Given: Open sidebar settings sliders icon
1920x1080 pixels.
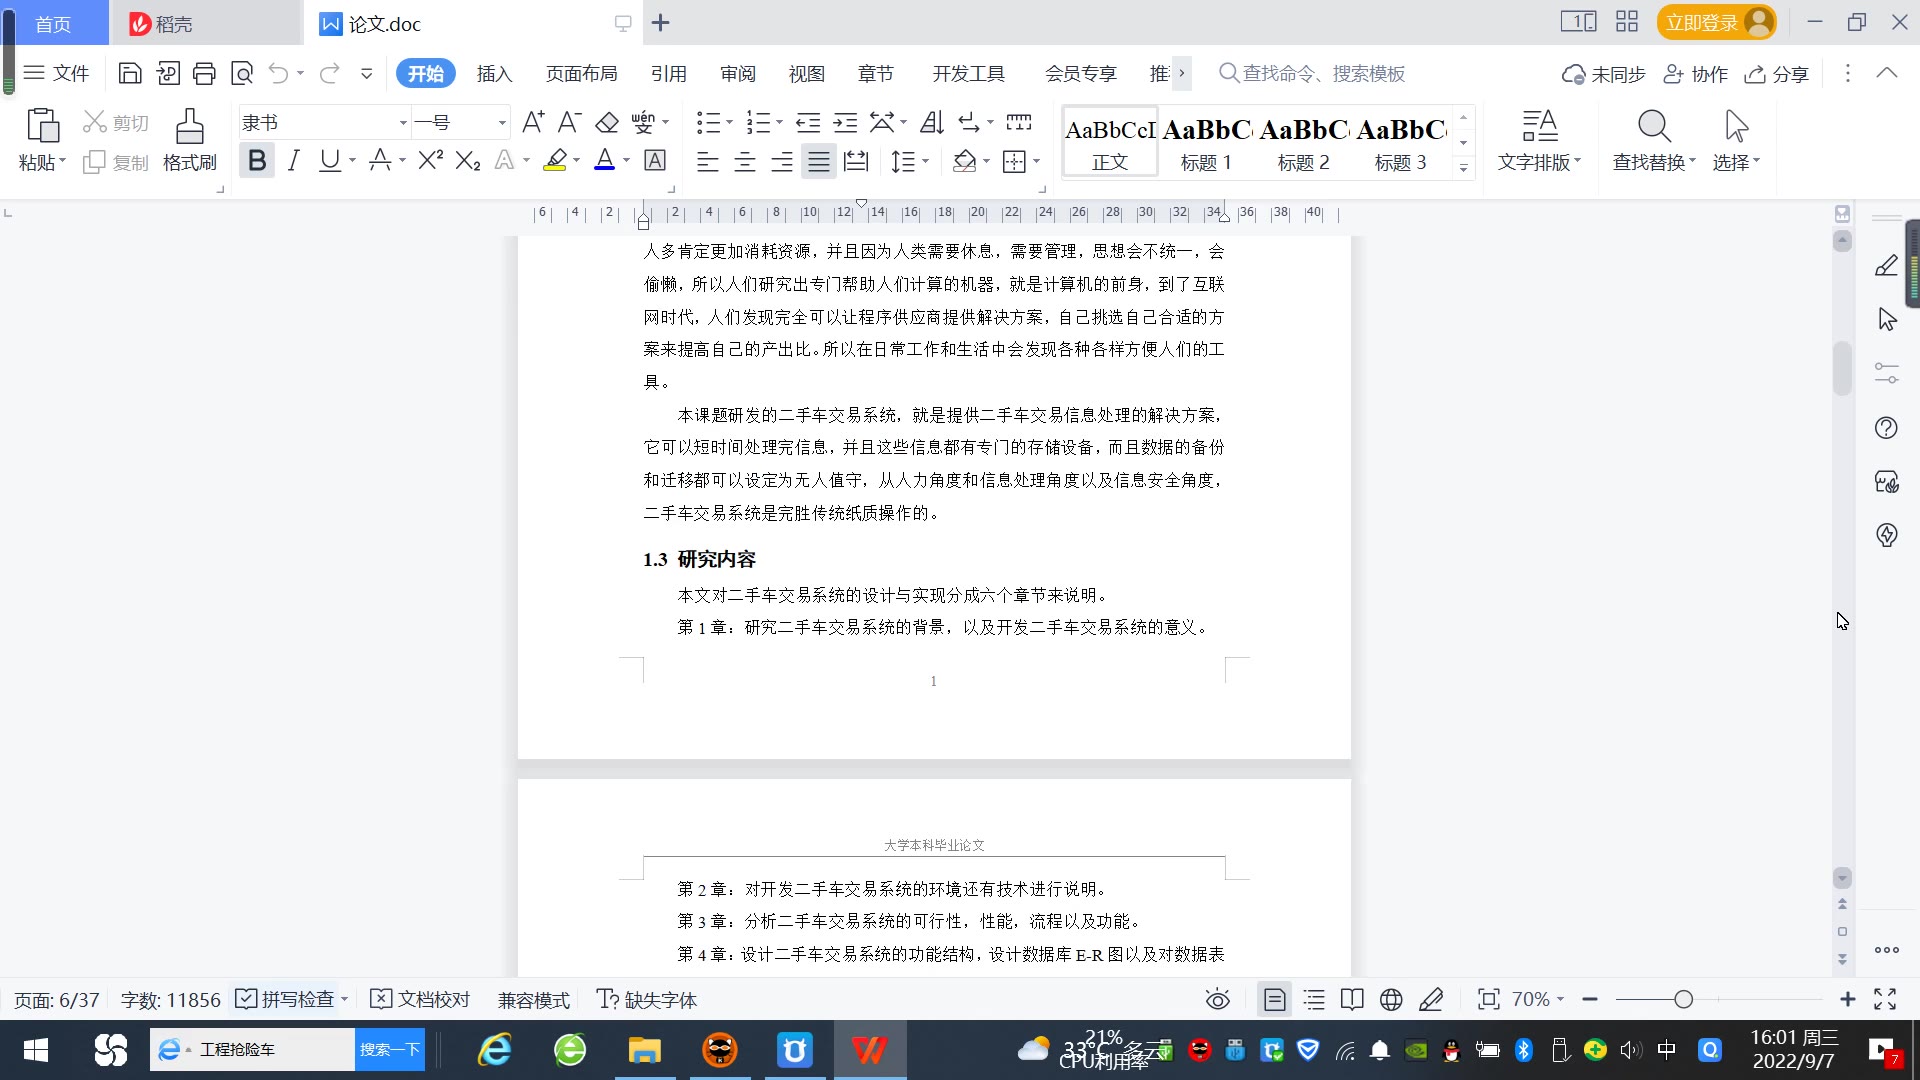Looking at the screenshot, I should (x=1886, y=373).
